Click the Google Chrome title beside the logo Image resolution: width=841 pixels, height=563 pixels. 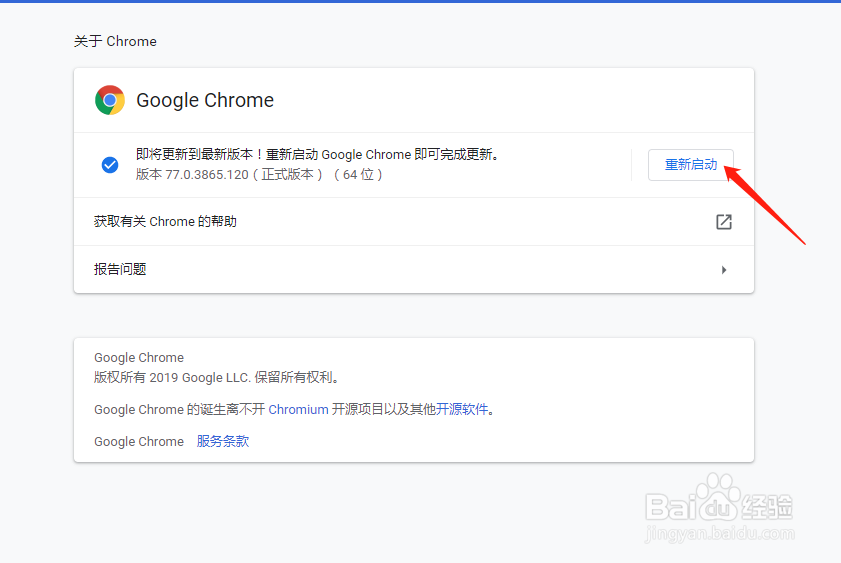205,100
